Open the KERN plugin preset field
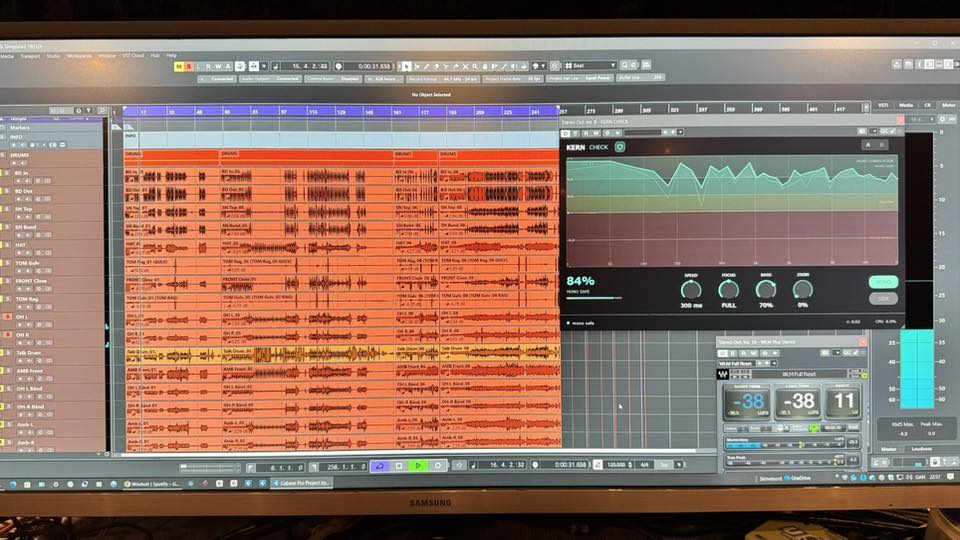Screen dimensions: 960x540 [642, 132]
